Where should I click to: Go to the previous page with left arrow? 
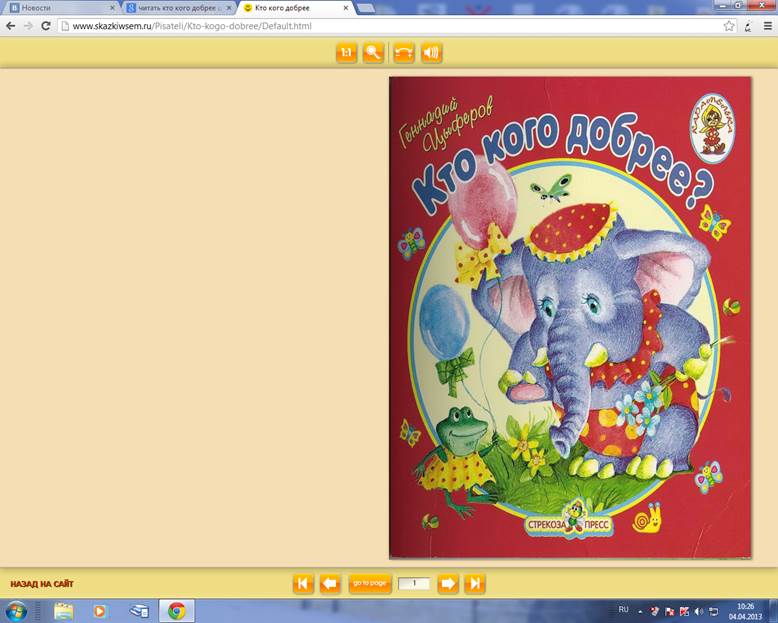(x=330, y=583)
